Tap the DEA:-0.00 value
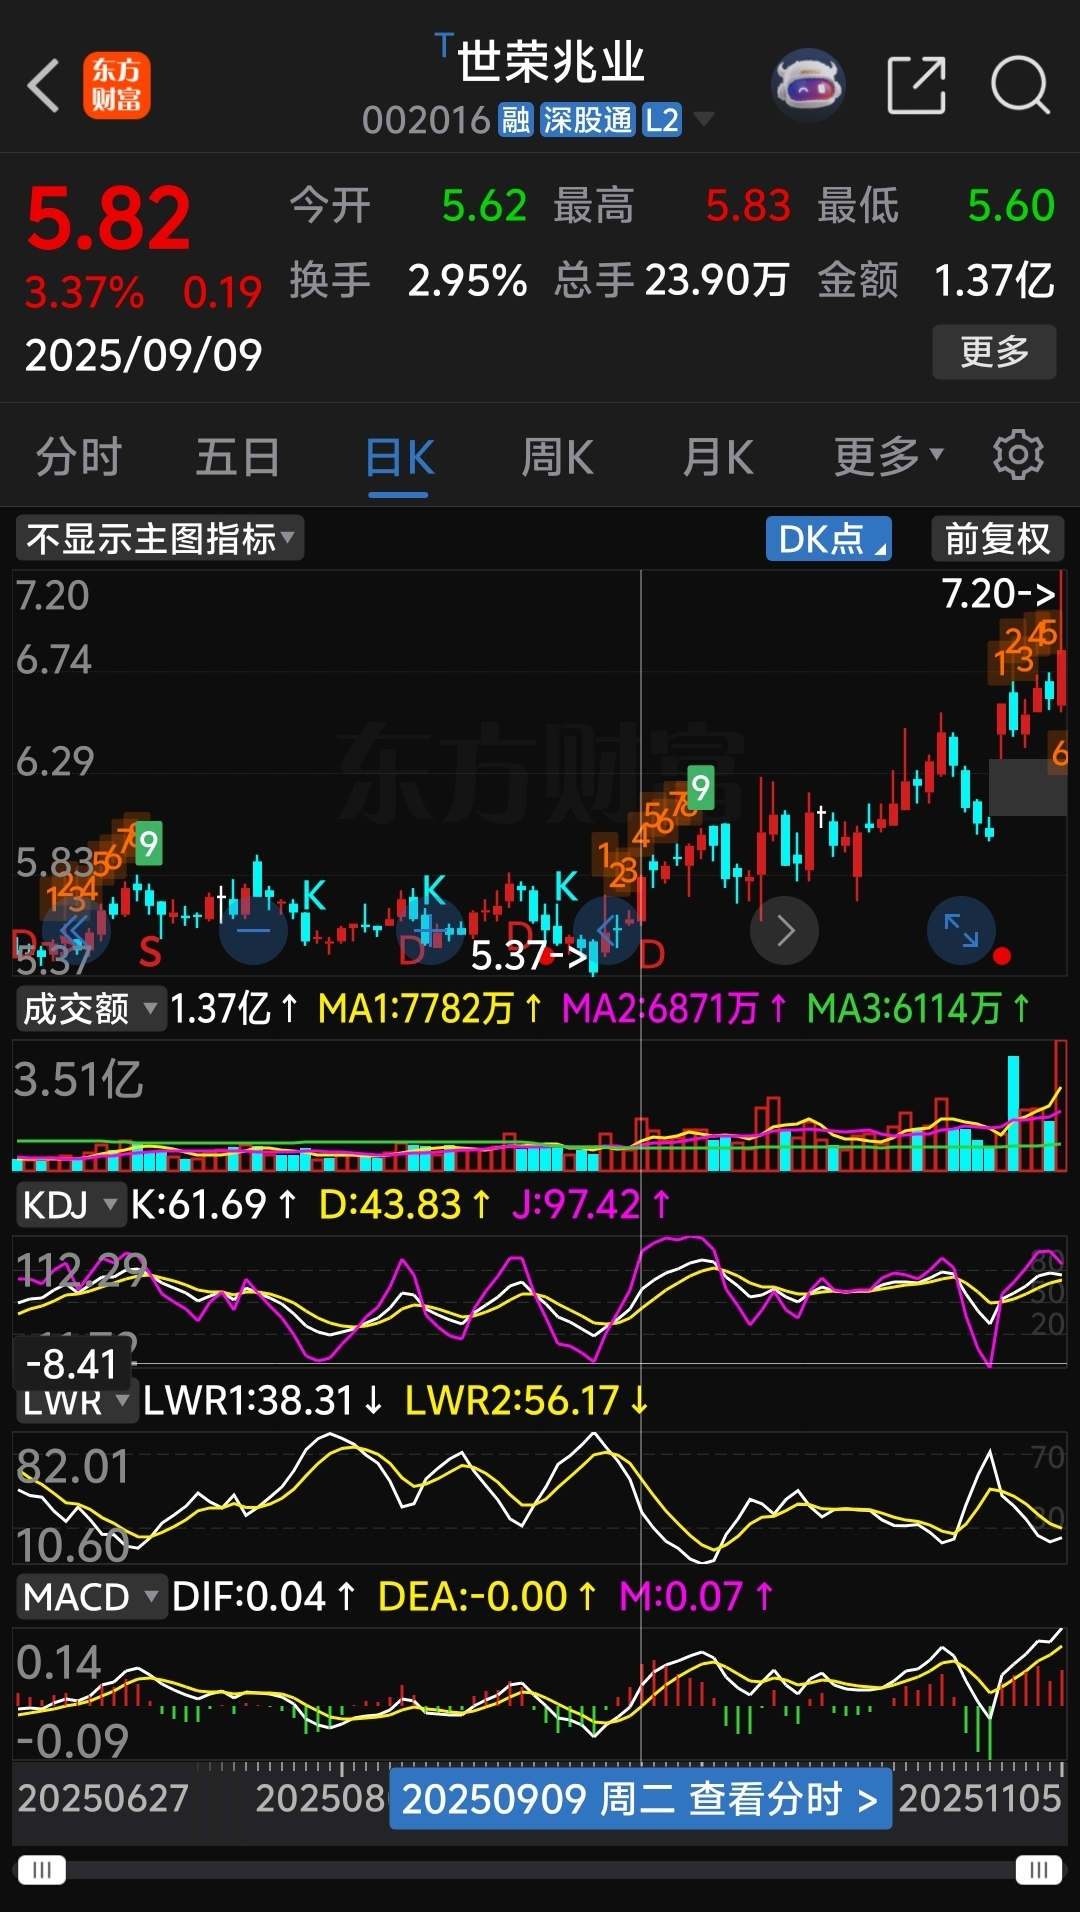 [487, 1596]
